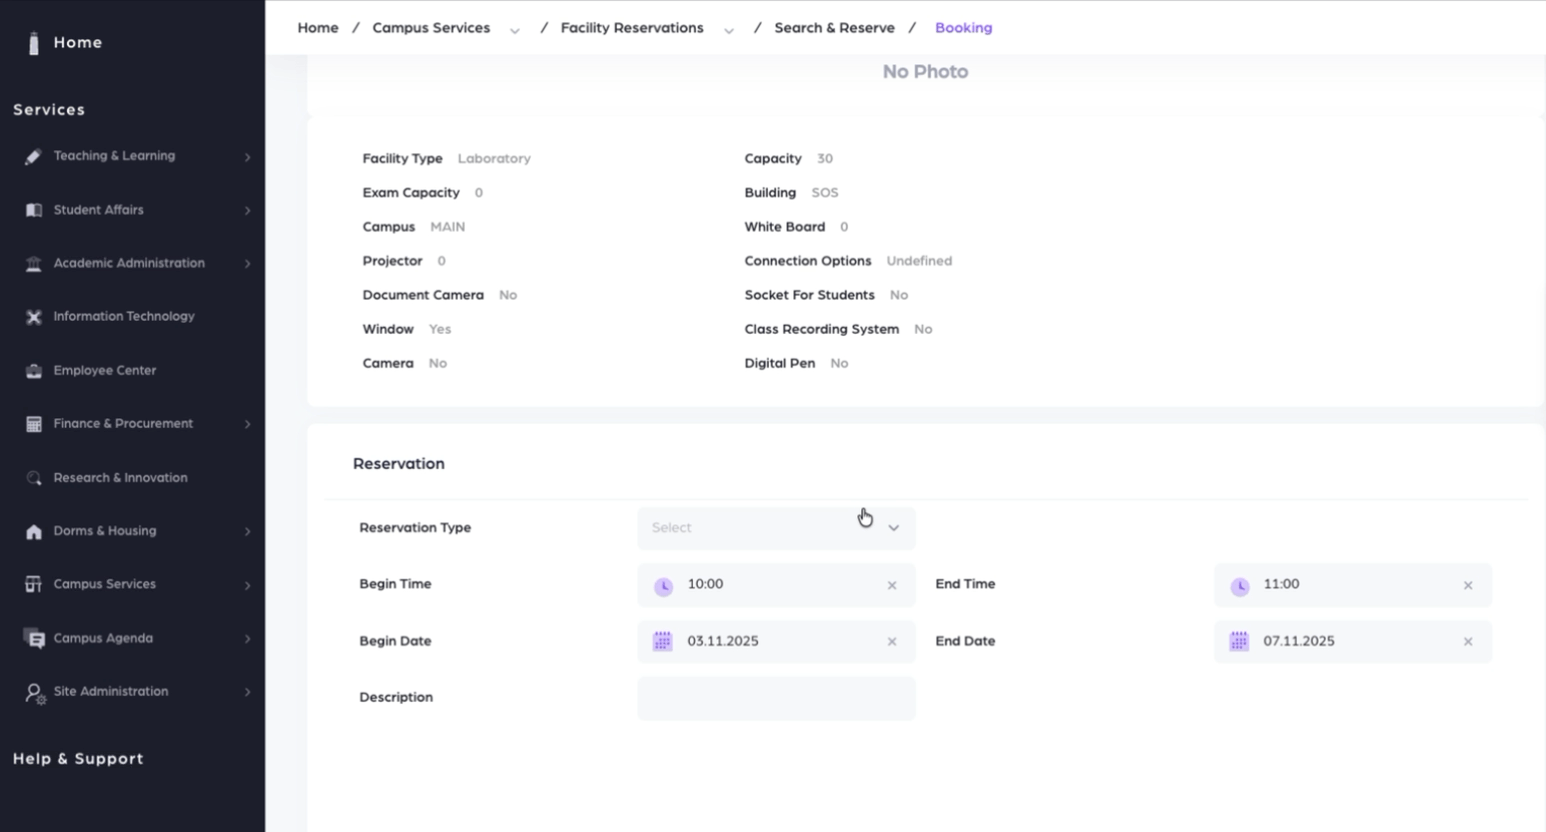This screenshot has height=832, width=1546.
Task: Clear the Begin Time value 10:00
Action: point(892,586)
